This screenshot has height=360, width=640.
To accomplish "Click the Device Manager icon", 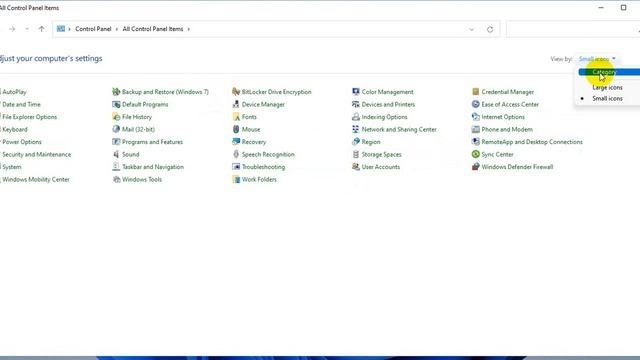I will 236,104.
